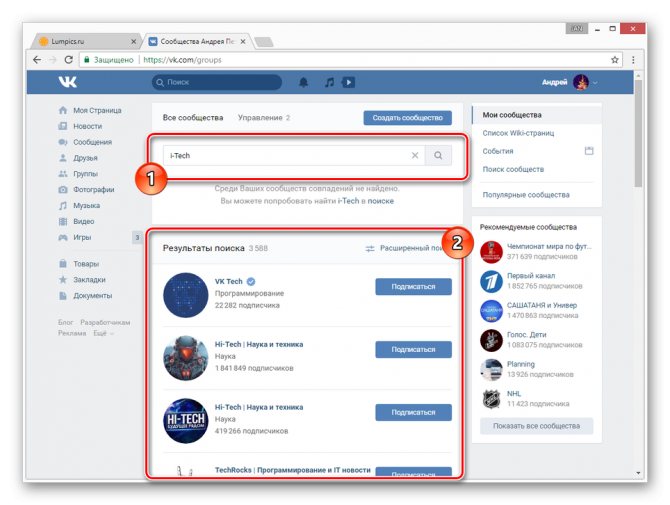Open the video play icon in header
The width and height of the screenshot is (670, 505).
click(348, 82)
